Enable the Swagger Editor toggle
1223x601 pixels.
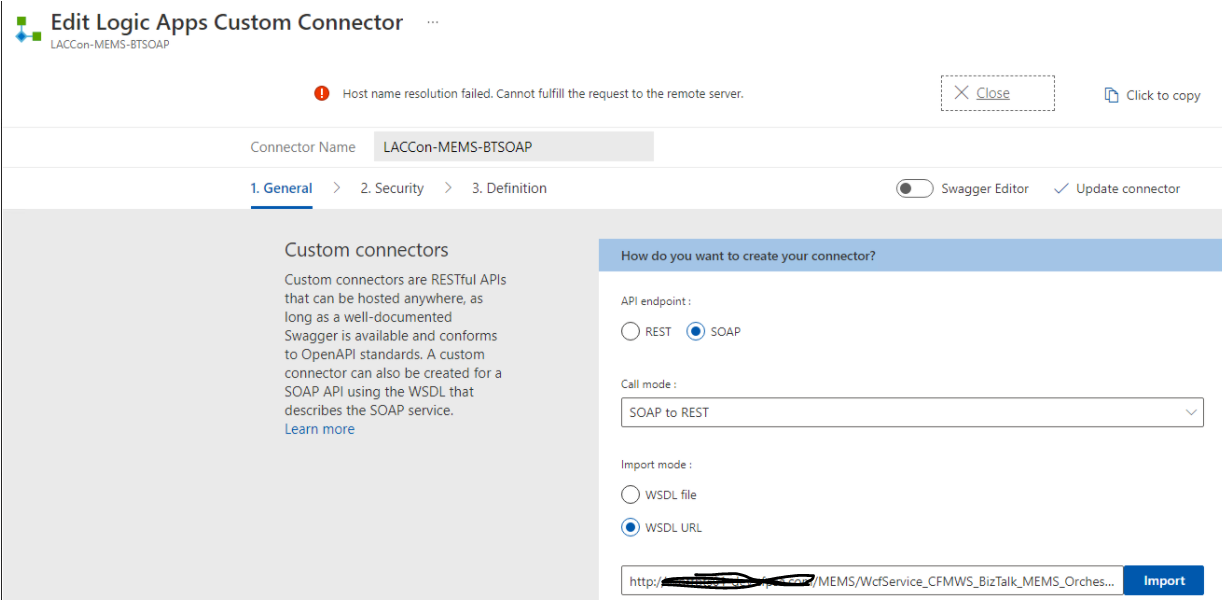coord(914,188)
